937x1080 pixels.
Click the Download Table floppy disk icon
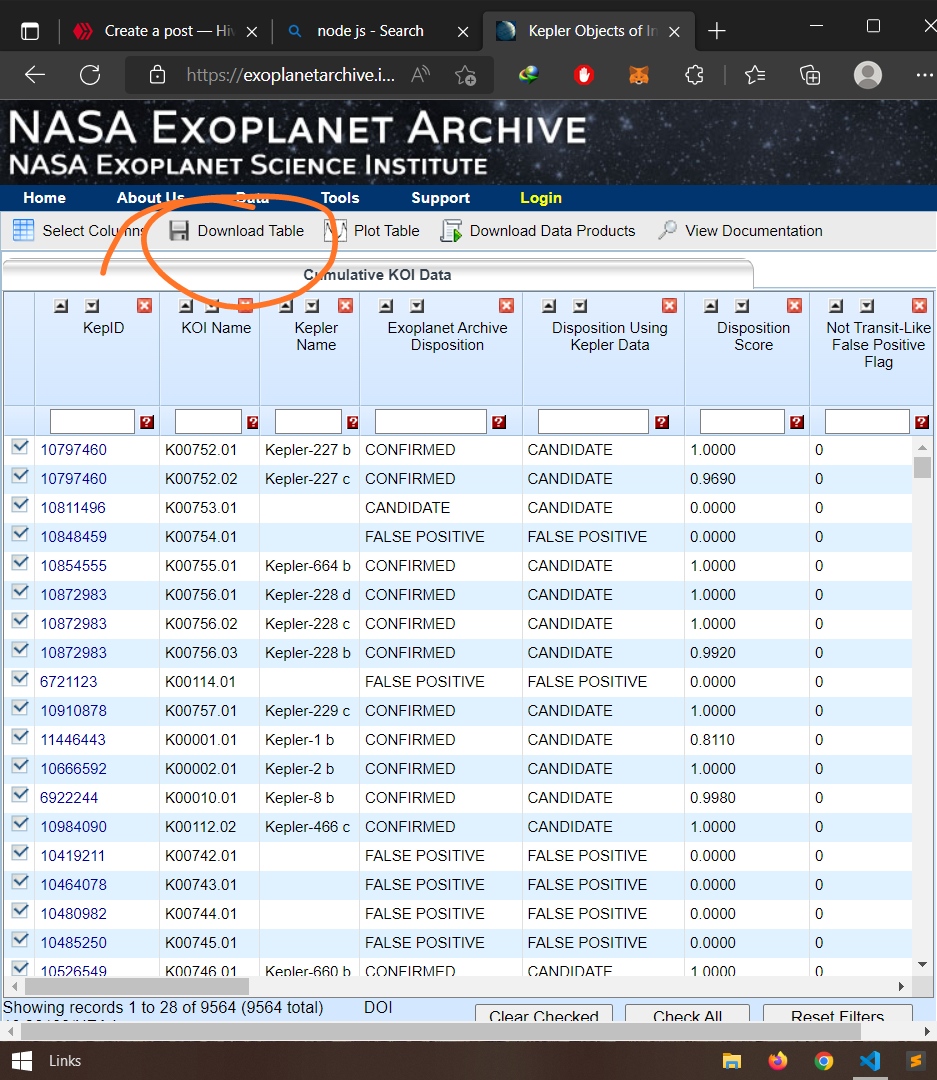(179, 231)
